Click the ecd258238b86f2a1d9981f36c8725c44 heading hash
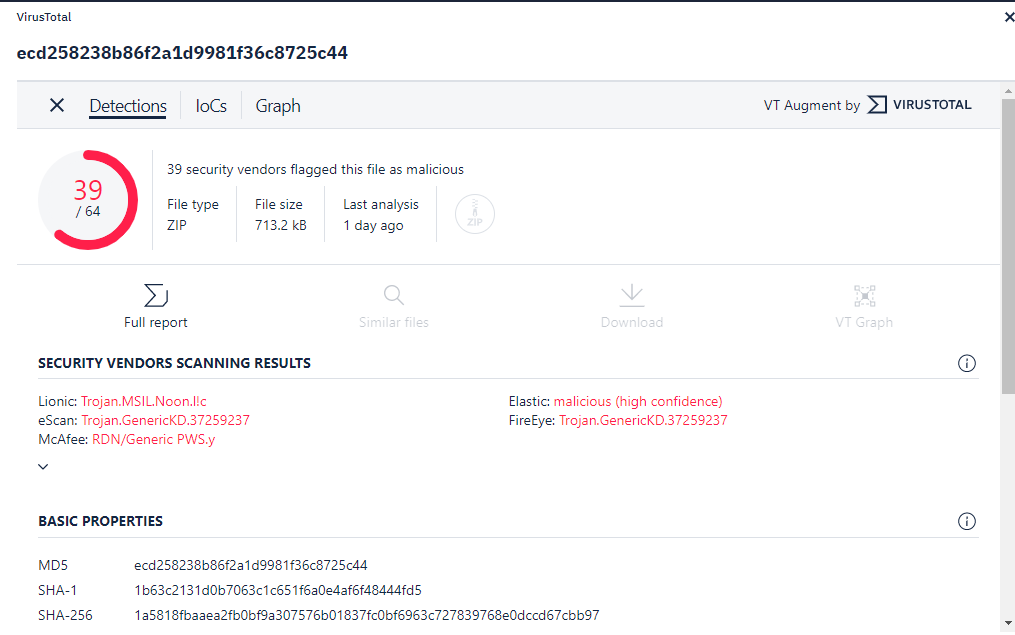This screenshot has width=1015, height=635. tap(183, 52)
